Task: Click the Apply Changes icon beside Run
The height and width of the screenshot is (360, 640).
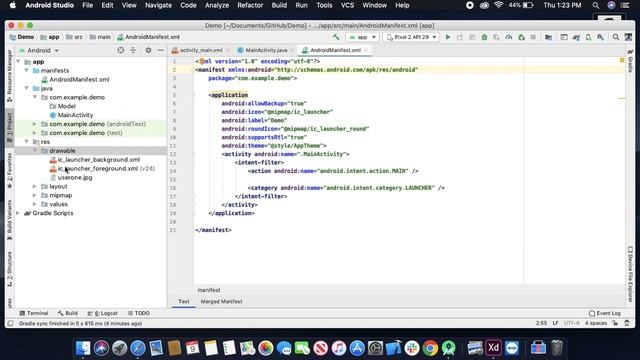Action: pos(460,37)
